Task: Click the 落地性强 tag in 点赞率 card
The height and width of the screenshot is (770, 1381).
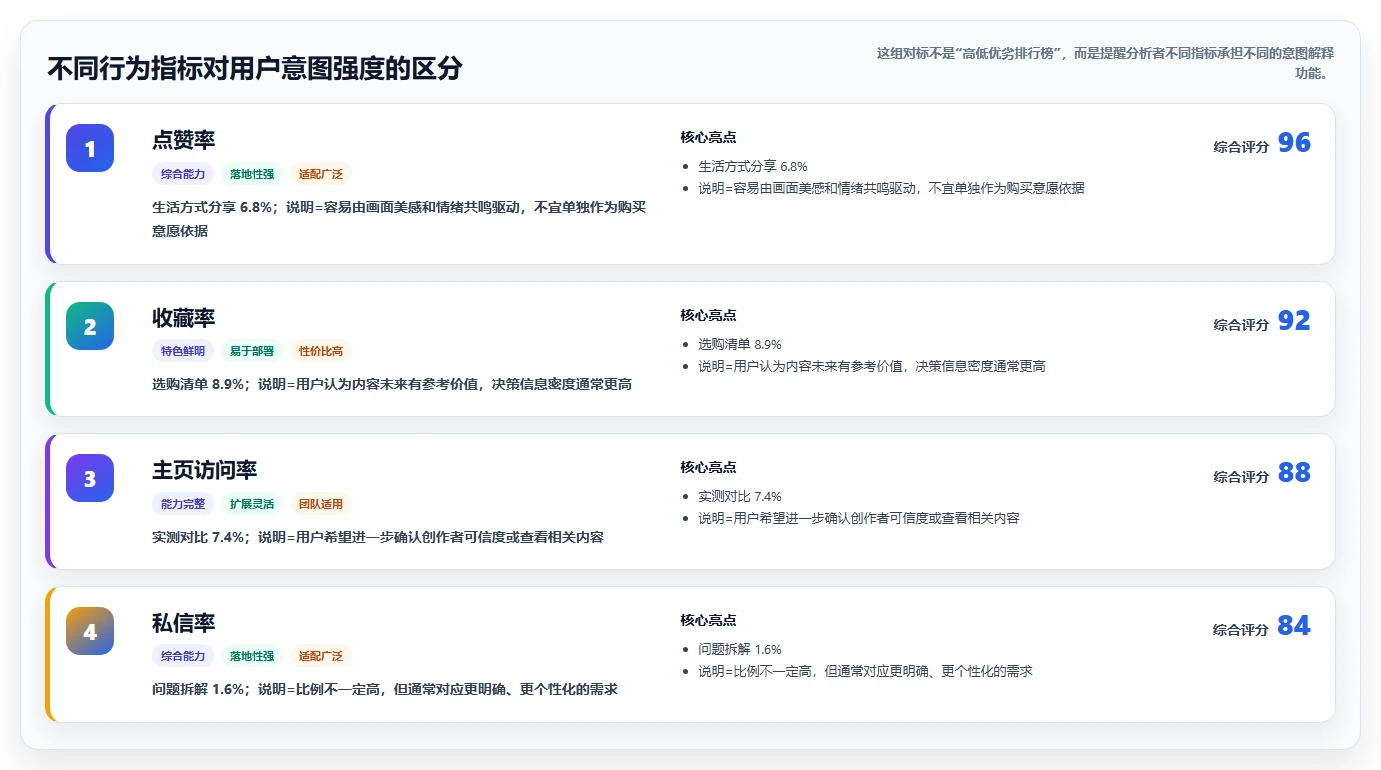Action: [252, 174]
